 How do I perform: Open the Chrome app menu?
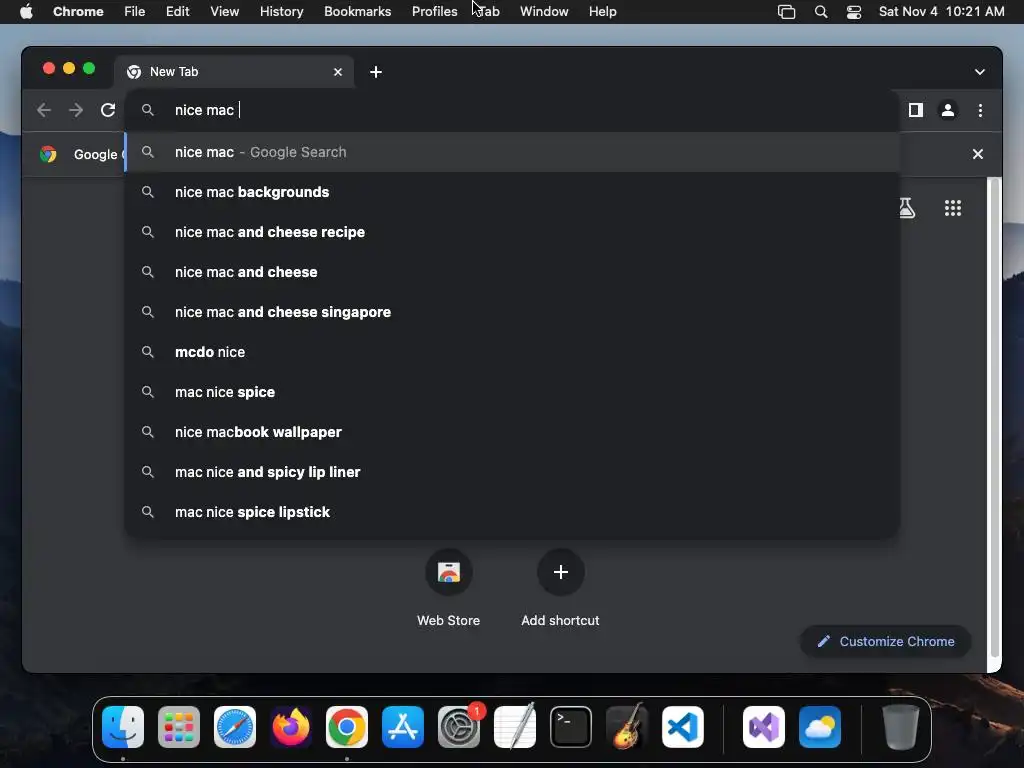pyautogui.click(x=78, y=11)
